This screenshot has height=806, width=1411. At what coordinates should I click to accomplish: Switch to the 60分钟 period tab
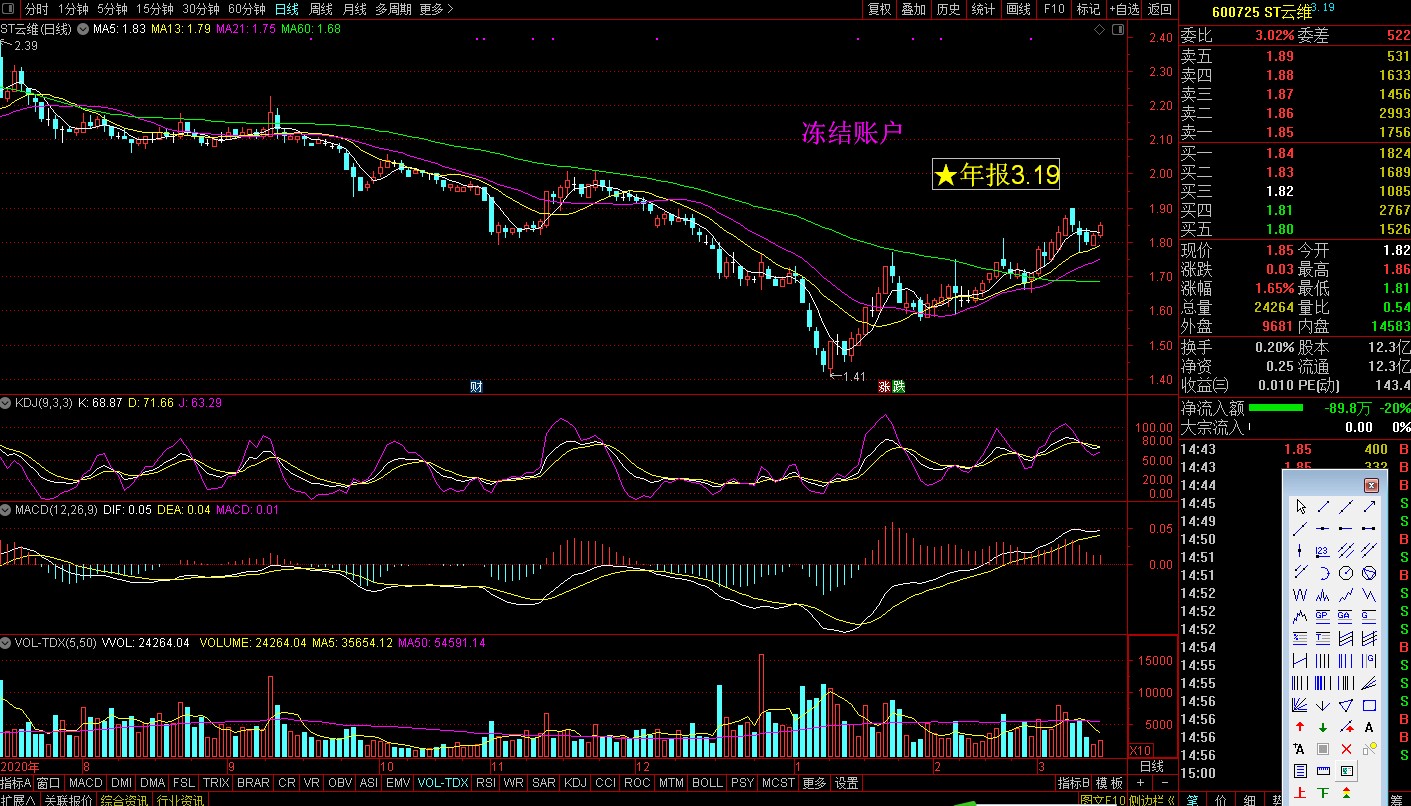[x=246, y=9]
